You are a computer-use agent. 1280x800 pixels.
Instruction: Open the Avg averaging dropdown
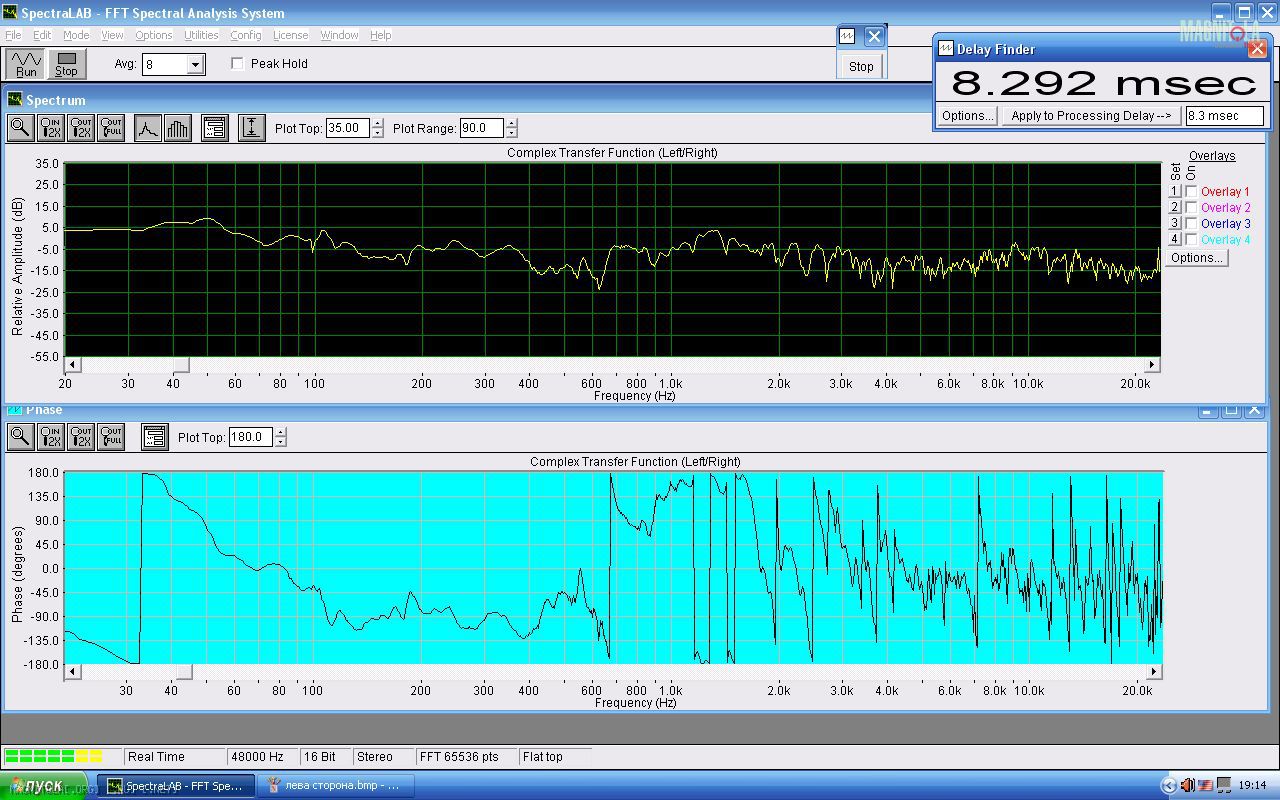tap(196, 64)
